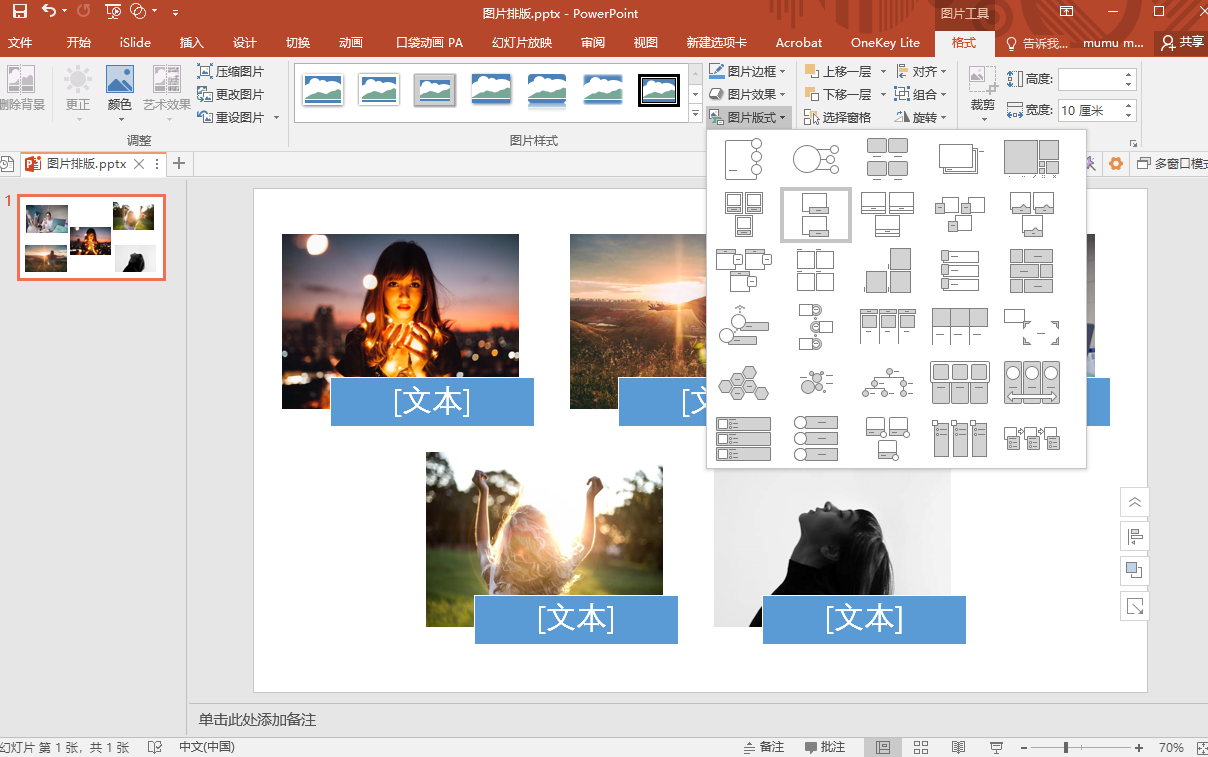This screenshot has height=757, width=1208.
Task: Choose the Circular Picture Callout layout
Action: (x=815, y=159)
